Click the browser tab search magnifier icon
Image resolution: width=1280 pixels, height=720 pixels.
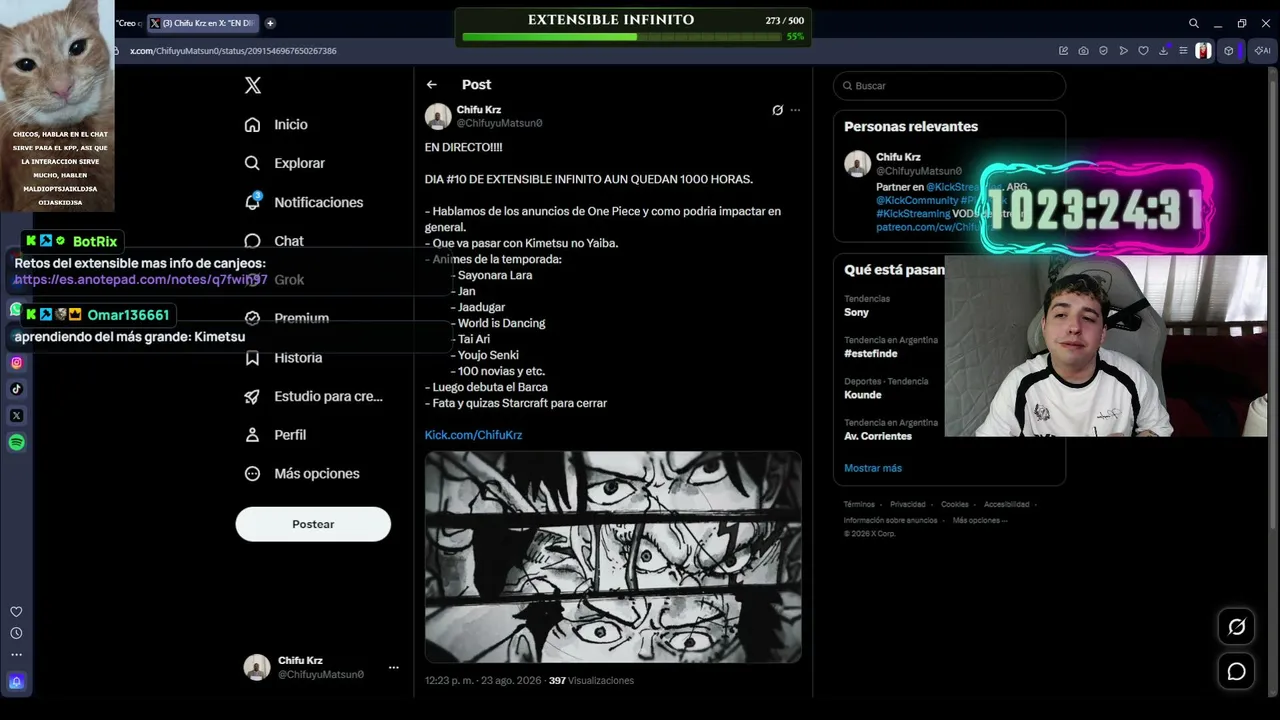(x=1194, y=23)
